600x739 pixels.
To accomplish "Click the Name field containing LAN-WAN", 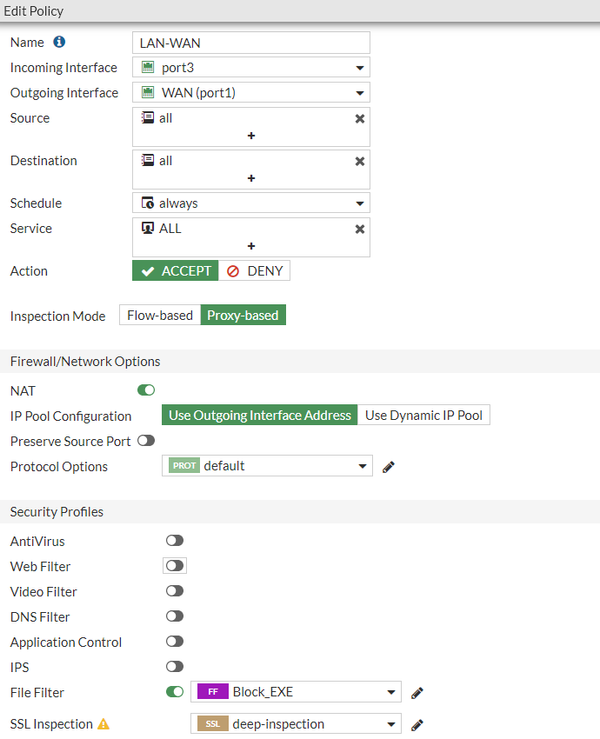I will [251, 42].
